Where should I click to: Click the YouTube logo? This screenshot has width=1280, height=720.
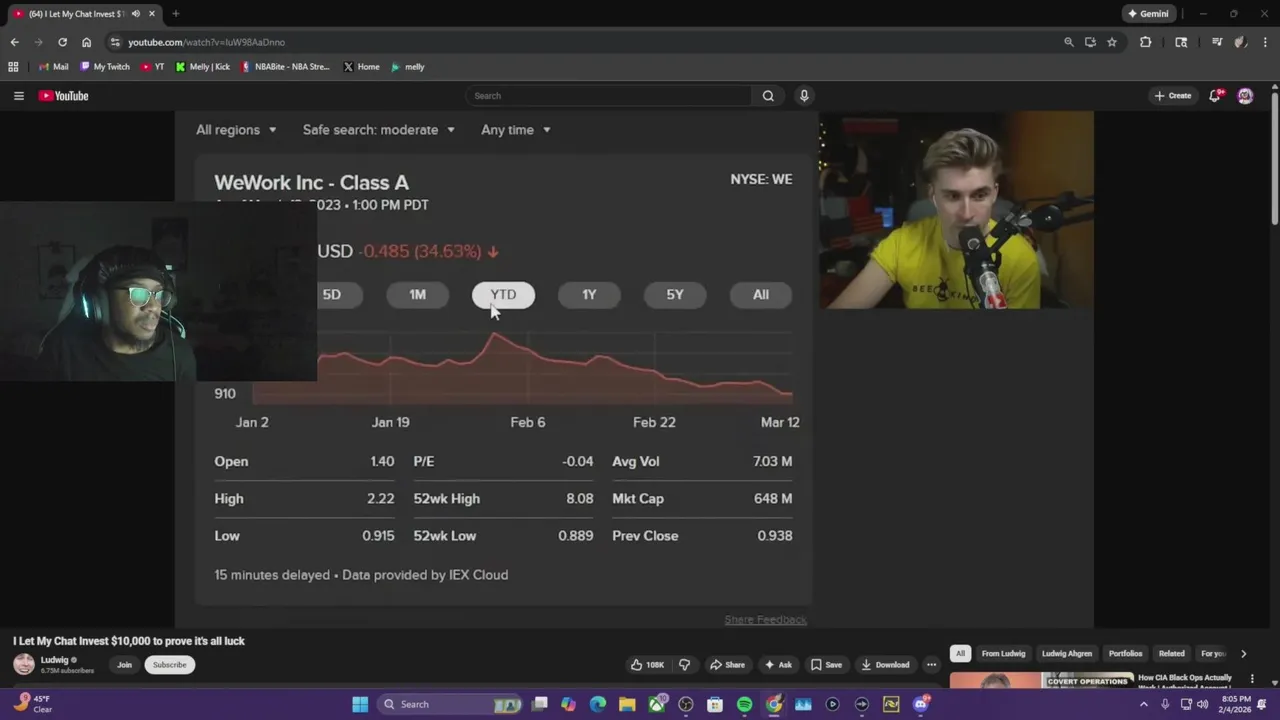click(x=64, y=96)
